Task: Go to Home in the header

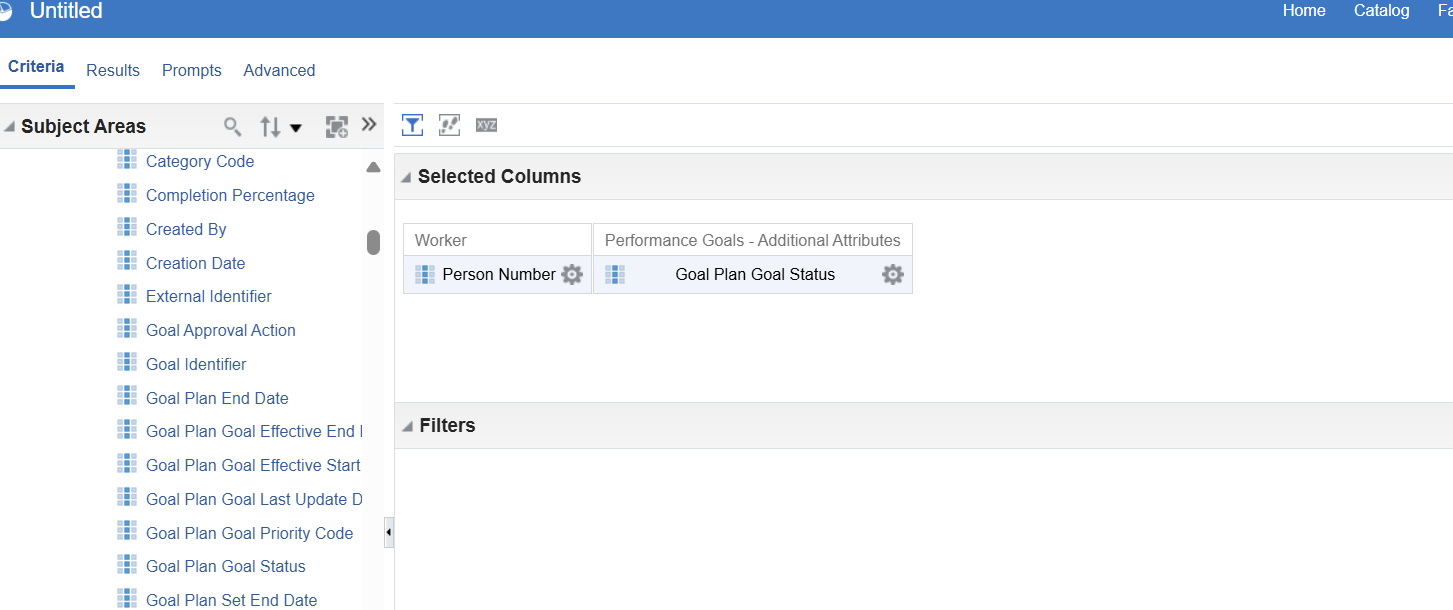Action: tap(1304, 11)
